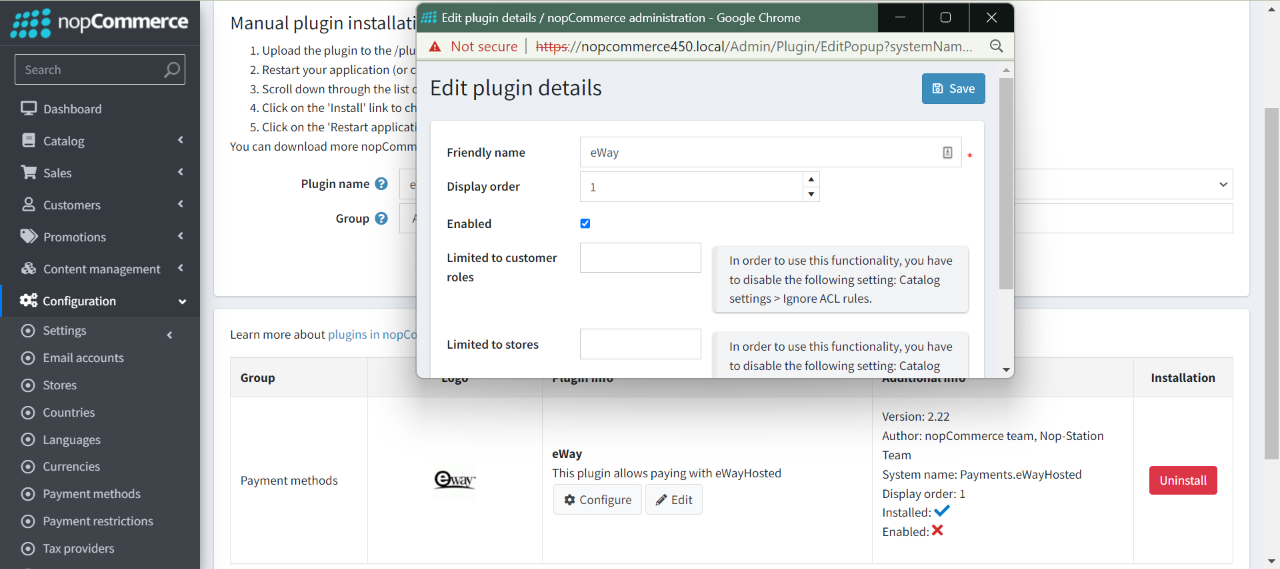
Task: Click the nopCommerce favicon in popup title bar
Action: click(429, 17)
